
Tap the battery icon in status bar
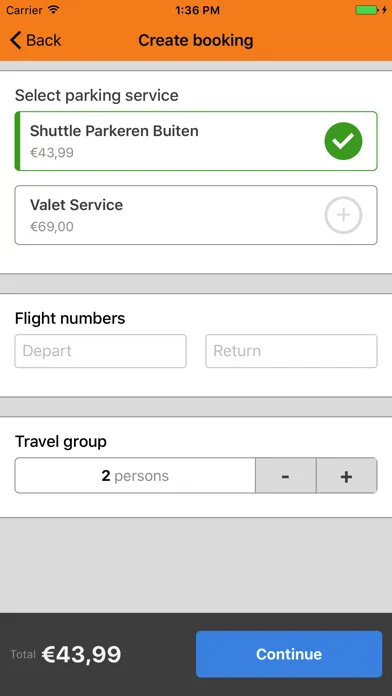[x=367, y=10]
